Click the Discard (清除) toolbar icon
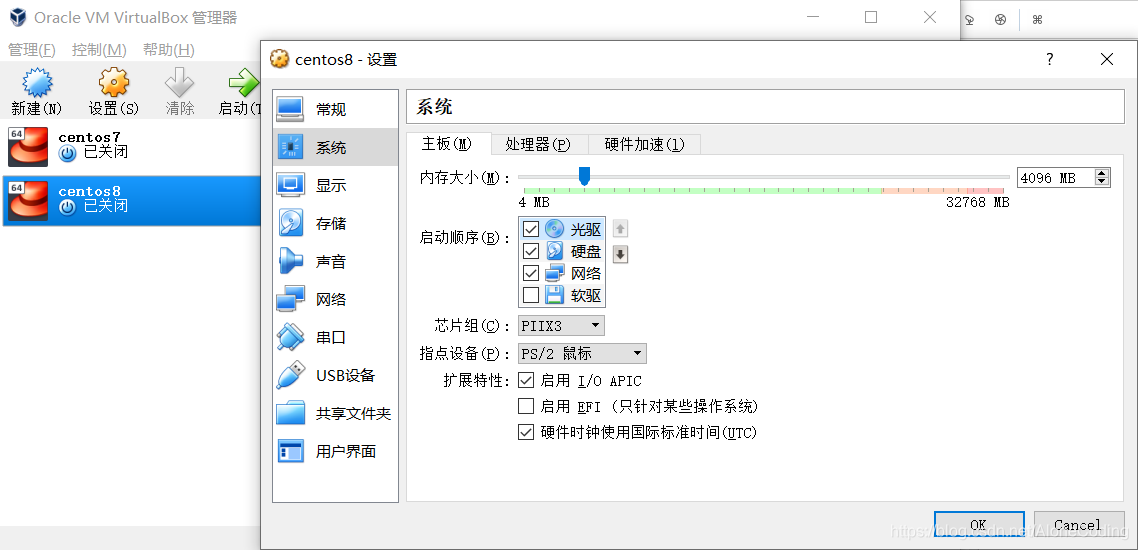 tap(179, 83)
